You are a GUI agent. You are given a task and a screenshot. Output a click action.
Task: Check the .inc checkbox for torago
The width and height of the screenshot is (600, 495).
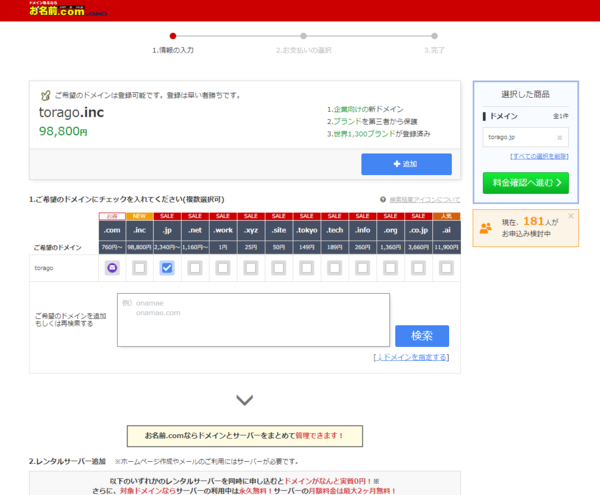[x=140, y=268]
